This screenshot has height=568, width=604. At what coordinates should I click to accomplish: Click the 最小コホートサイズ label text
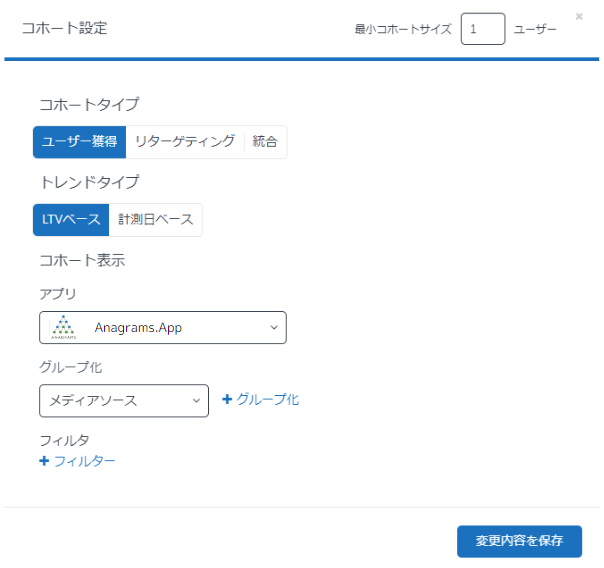[403, 30]
